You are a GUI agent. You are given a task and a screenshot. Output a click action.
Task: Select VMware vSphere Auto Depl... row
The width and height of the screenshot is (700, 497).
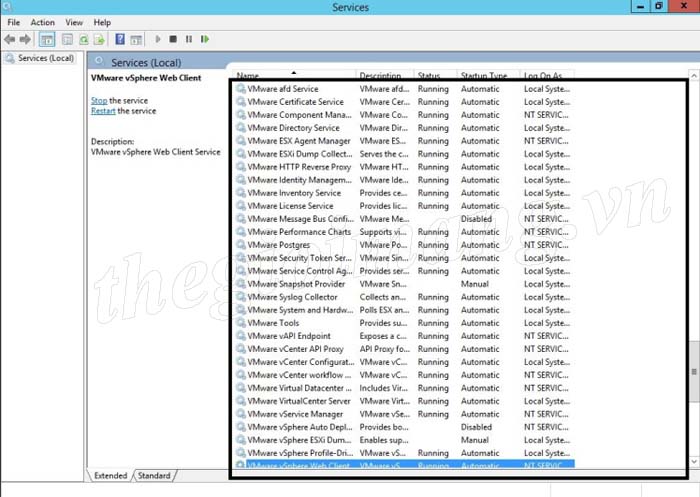(405, 427)
